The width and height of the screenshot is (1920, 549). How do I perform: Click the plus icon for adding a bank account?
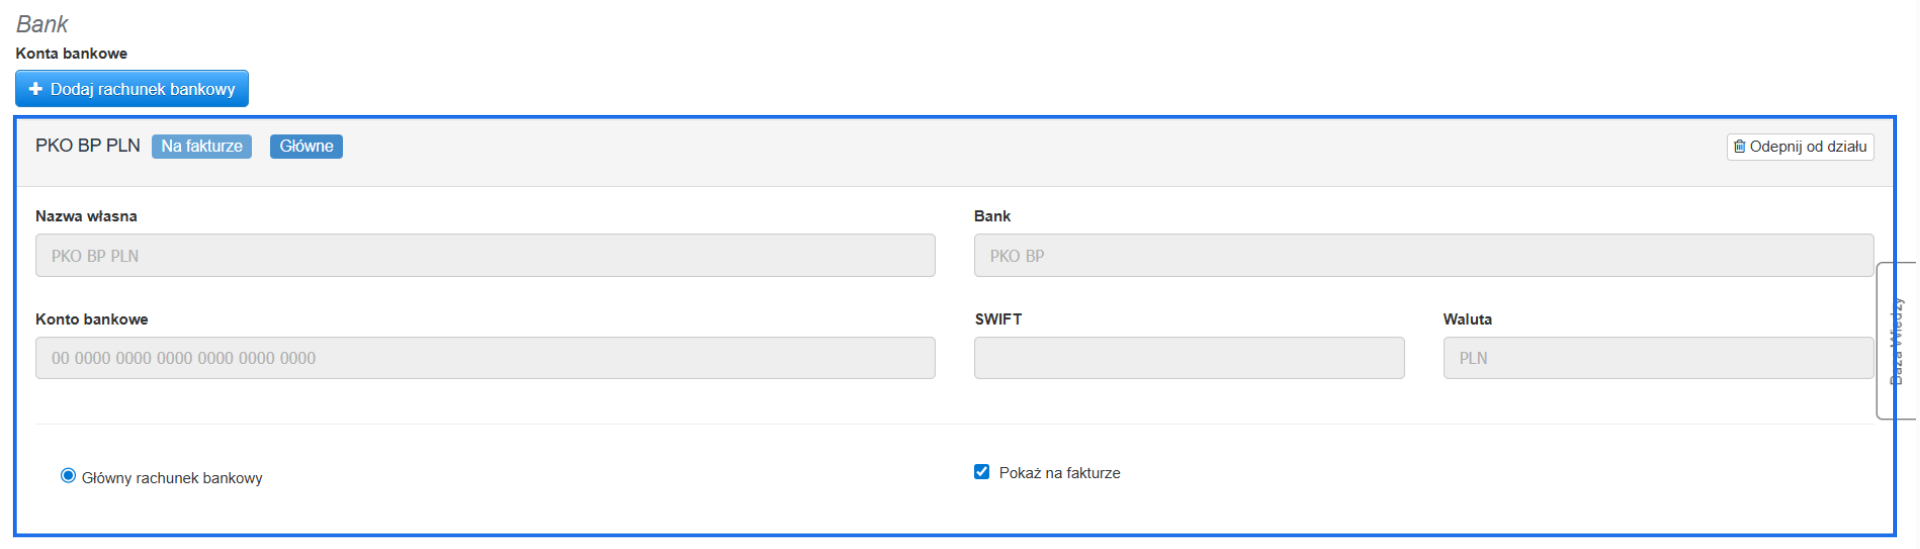click(36, 89)
